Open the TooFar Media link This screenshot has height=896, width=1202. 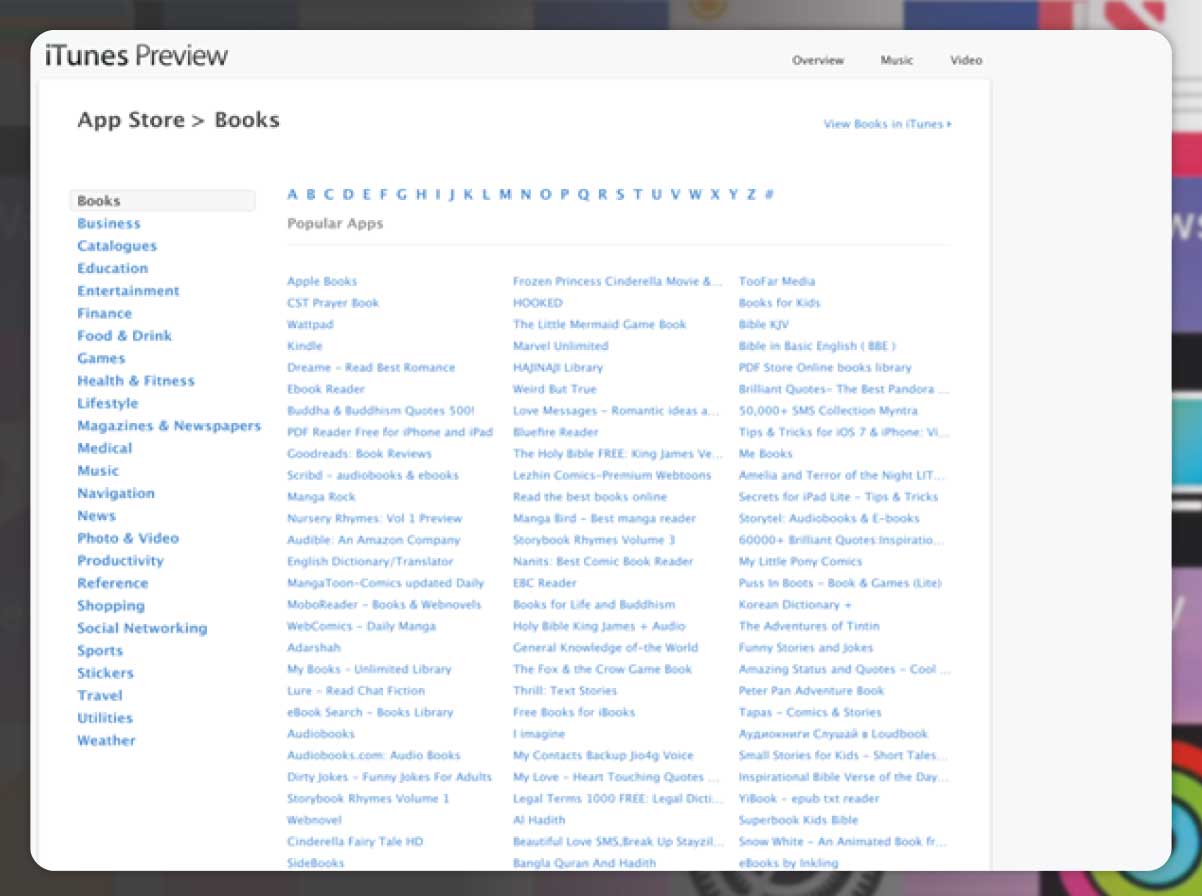click(x=777, y=282)
